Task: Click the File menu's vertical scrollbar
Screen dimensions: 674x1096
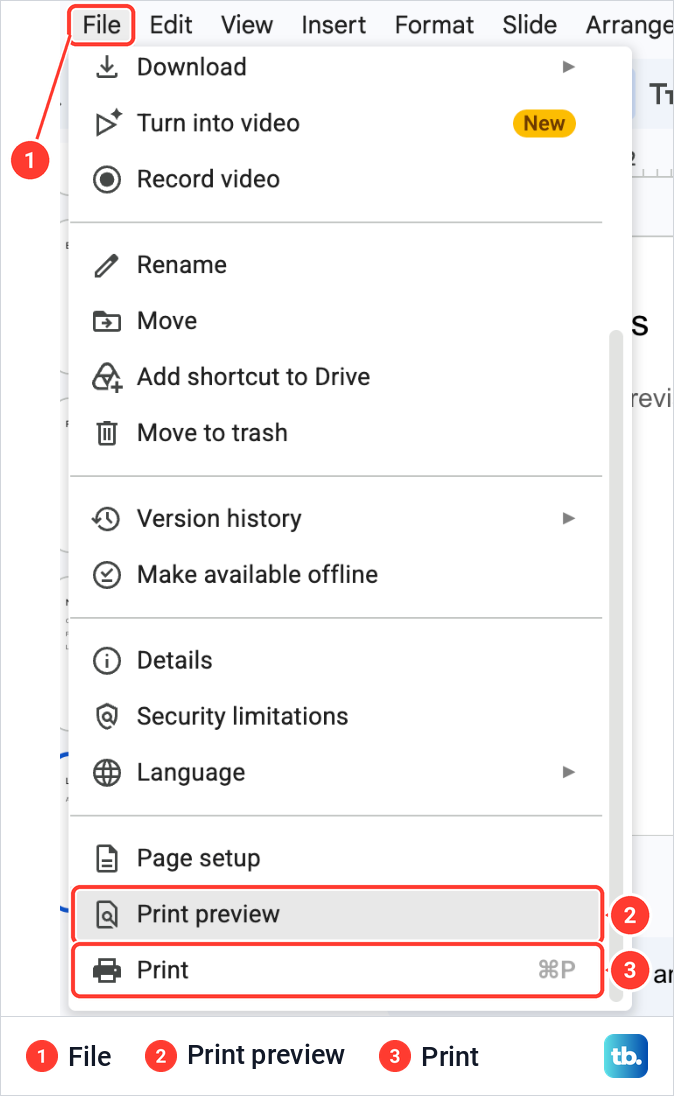Action: [616, 665]
